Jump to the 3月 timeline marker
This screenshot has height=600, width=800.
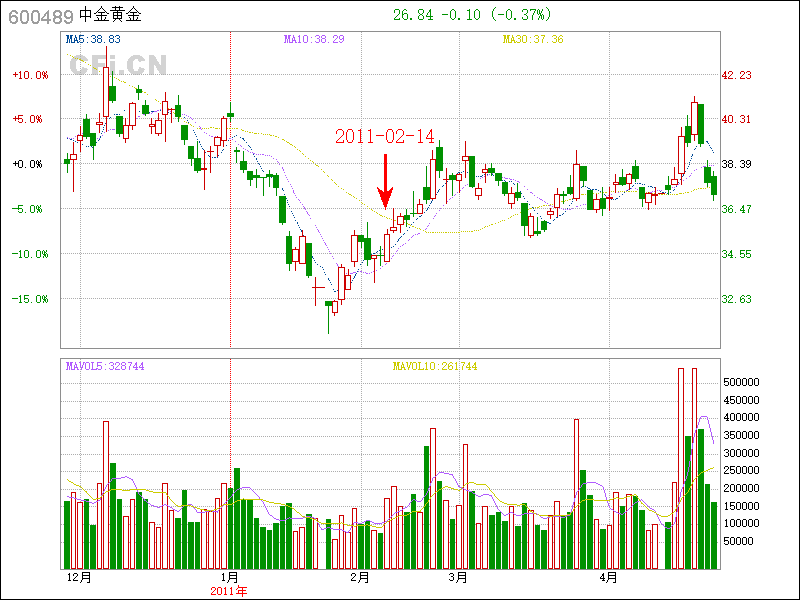(x=458, y=578)
